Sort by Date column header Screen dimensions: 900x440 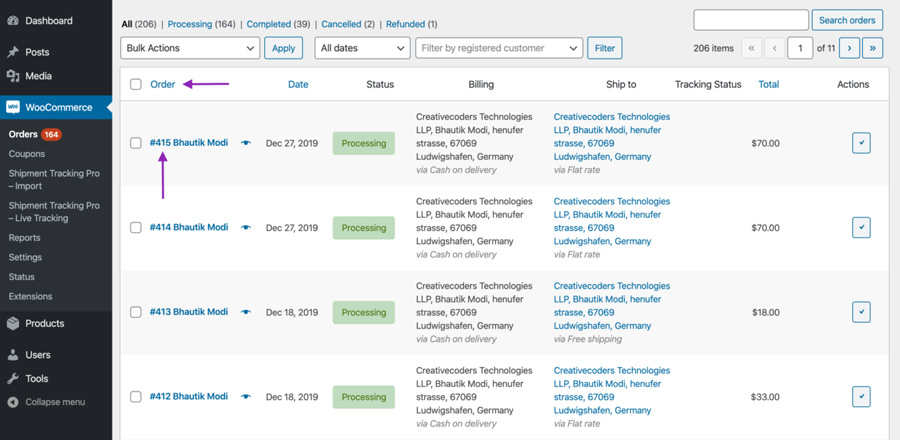point(298,84)
